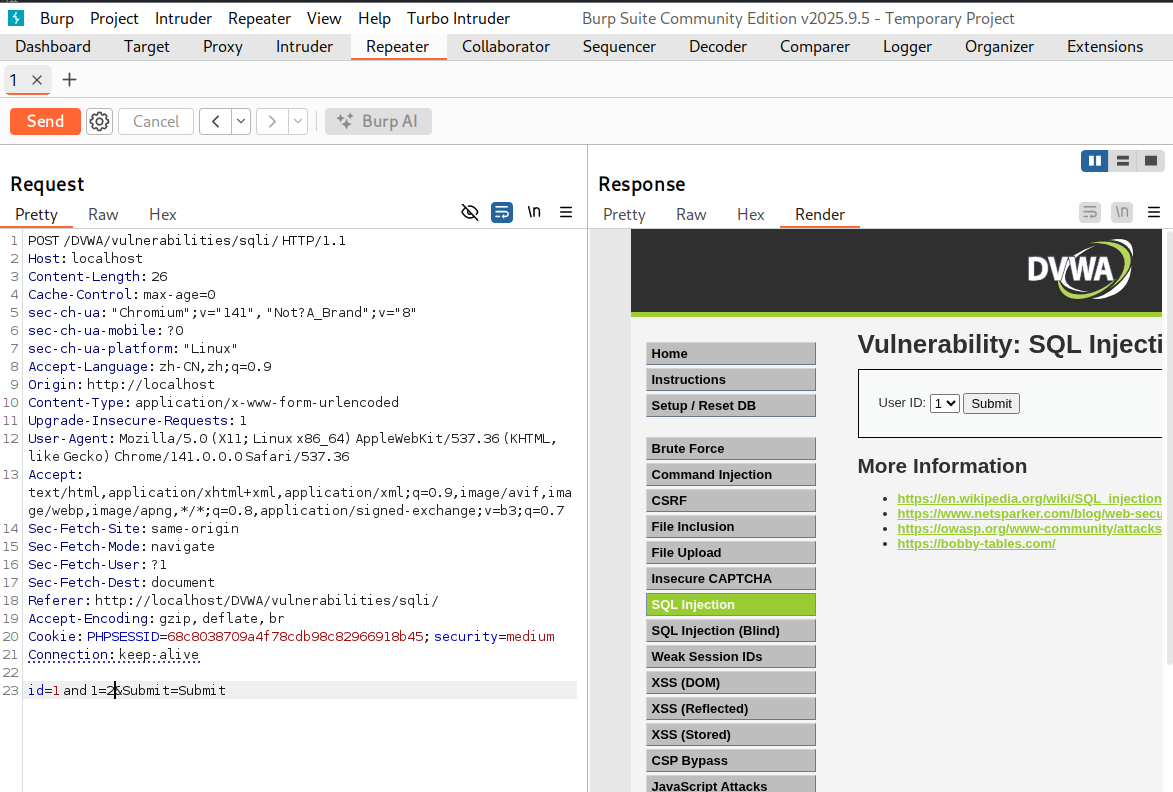Go back to previous request arrow

[x=215, y=121]
